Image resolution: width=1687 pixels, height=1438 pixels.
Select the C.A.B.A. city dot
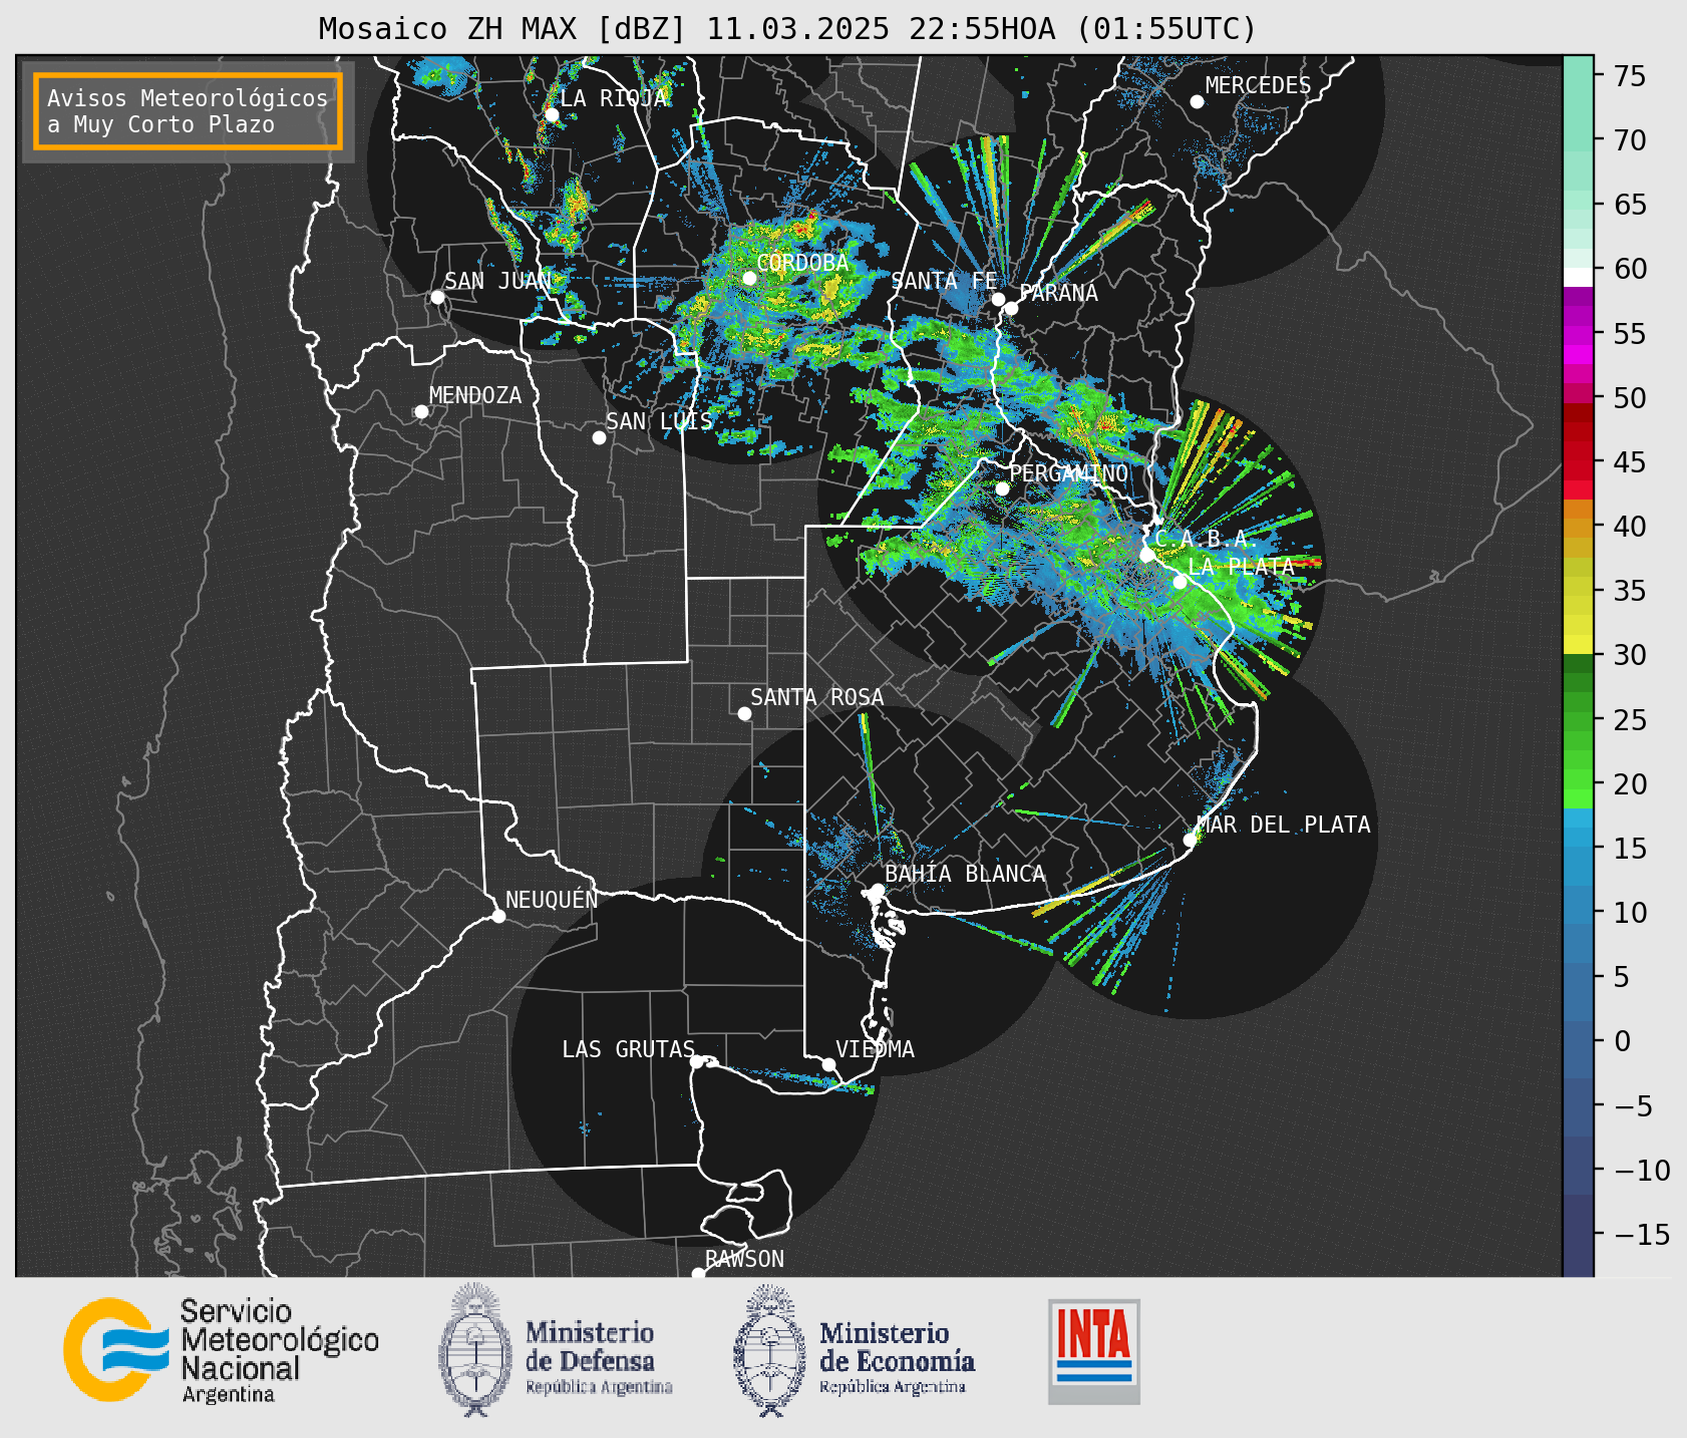click(x=1147, y=555)
